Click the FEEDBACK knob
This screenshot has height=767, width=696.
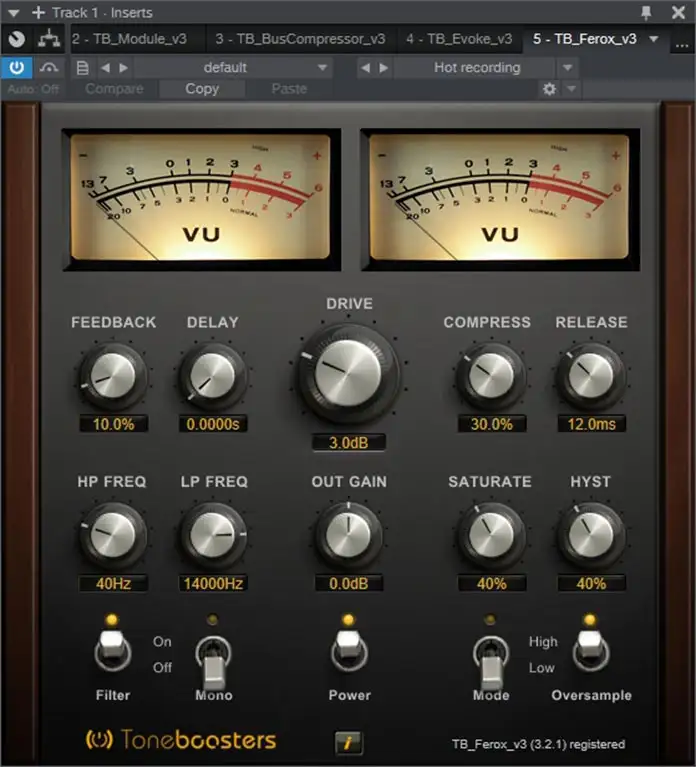click(x=113, y=376)
